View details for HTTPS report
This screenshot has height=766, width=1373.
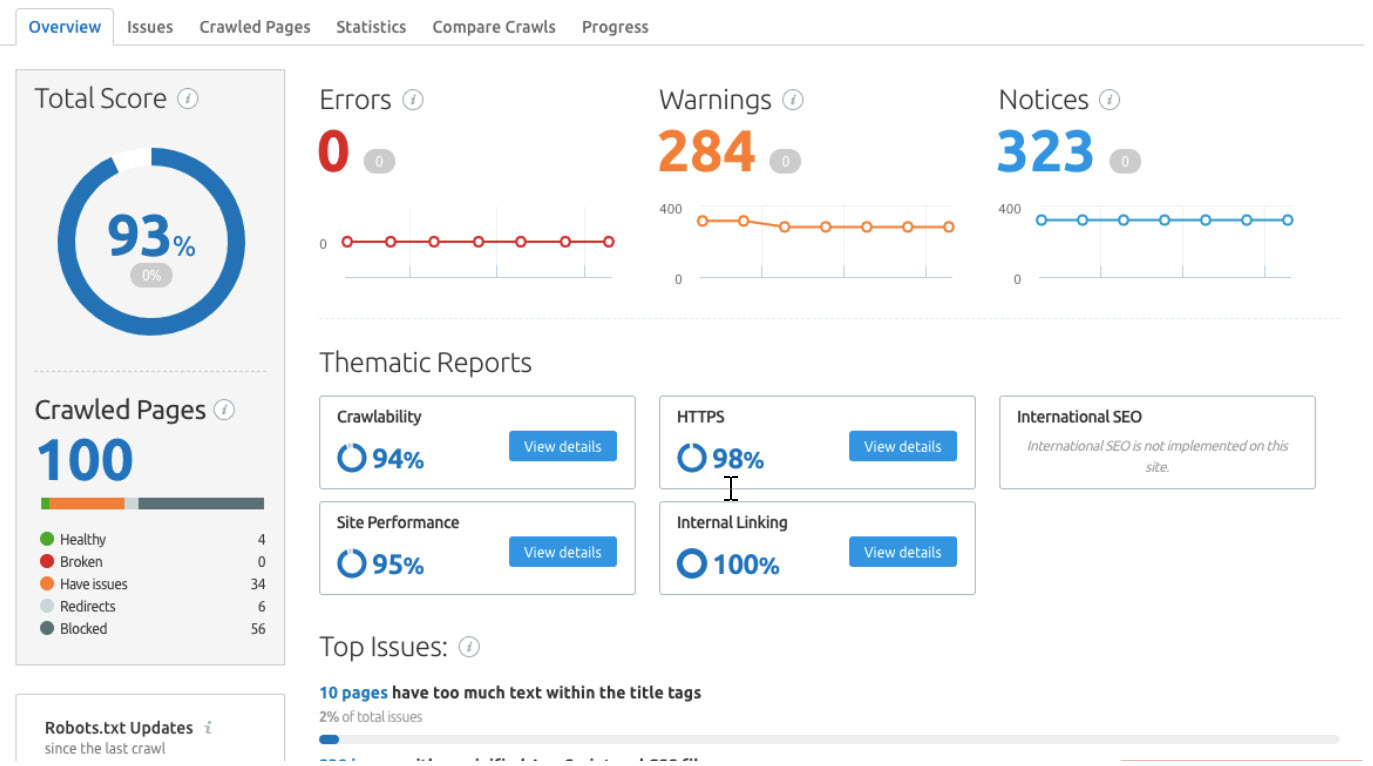pyautogui.click(x=902, y=446)
